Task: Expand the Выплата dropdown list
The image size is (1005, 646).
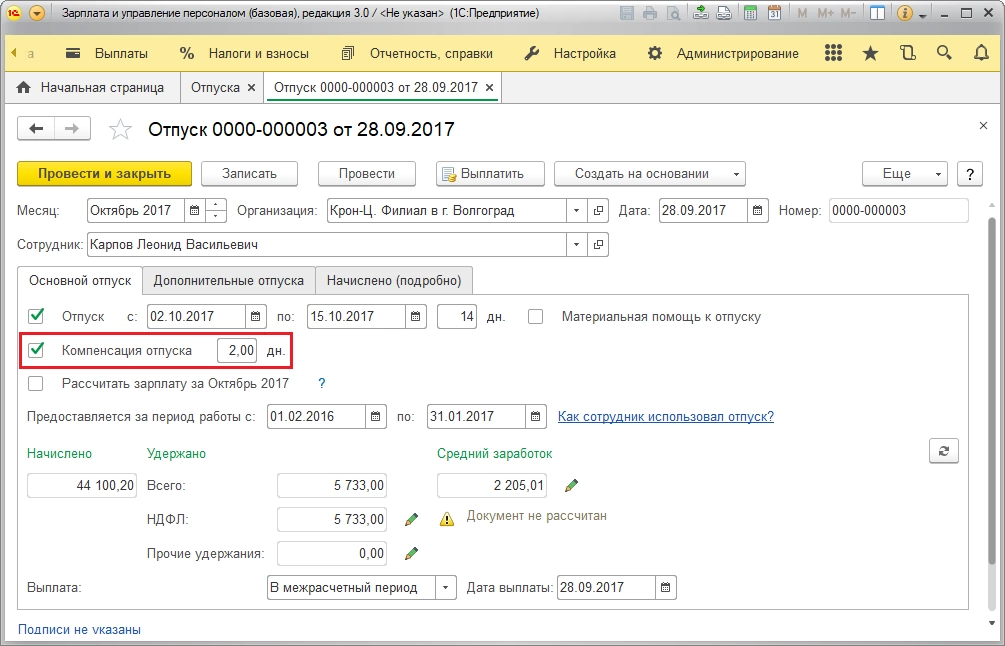Action: point(446,588)
